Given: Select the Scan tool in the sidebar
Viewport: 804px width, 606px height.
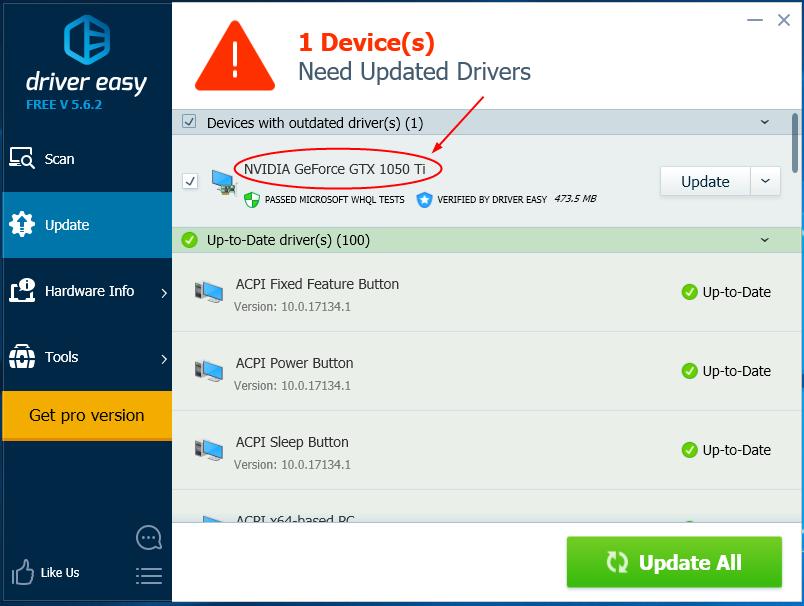Looking at the screenshot, I should (x=60, y=158).
